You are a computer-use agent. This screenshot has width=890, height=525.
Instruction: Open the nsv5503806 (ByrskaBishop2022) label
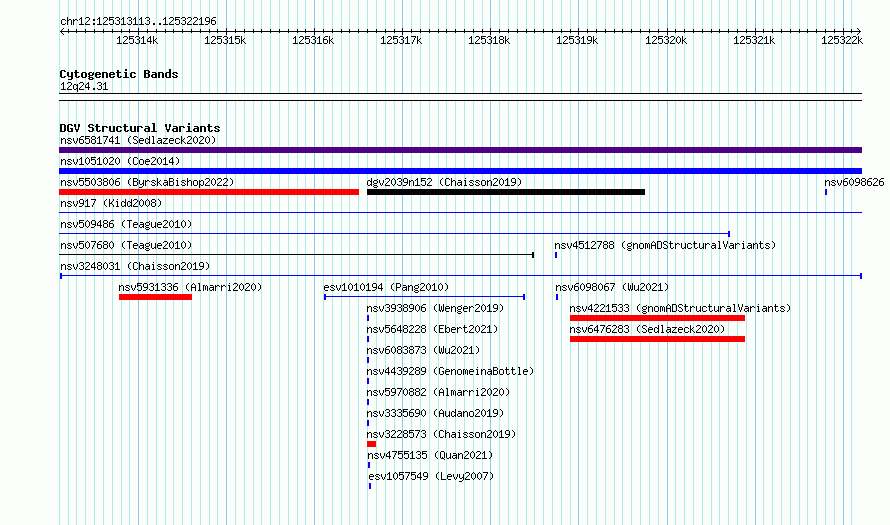(x=147, y=182)
